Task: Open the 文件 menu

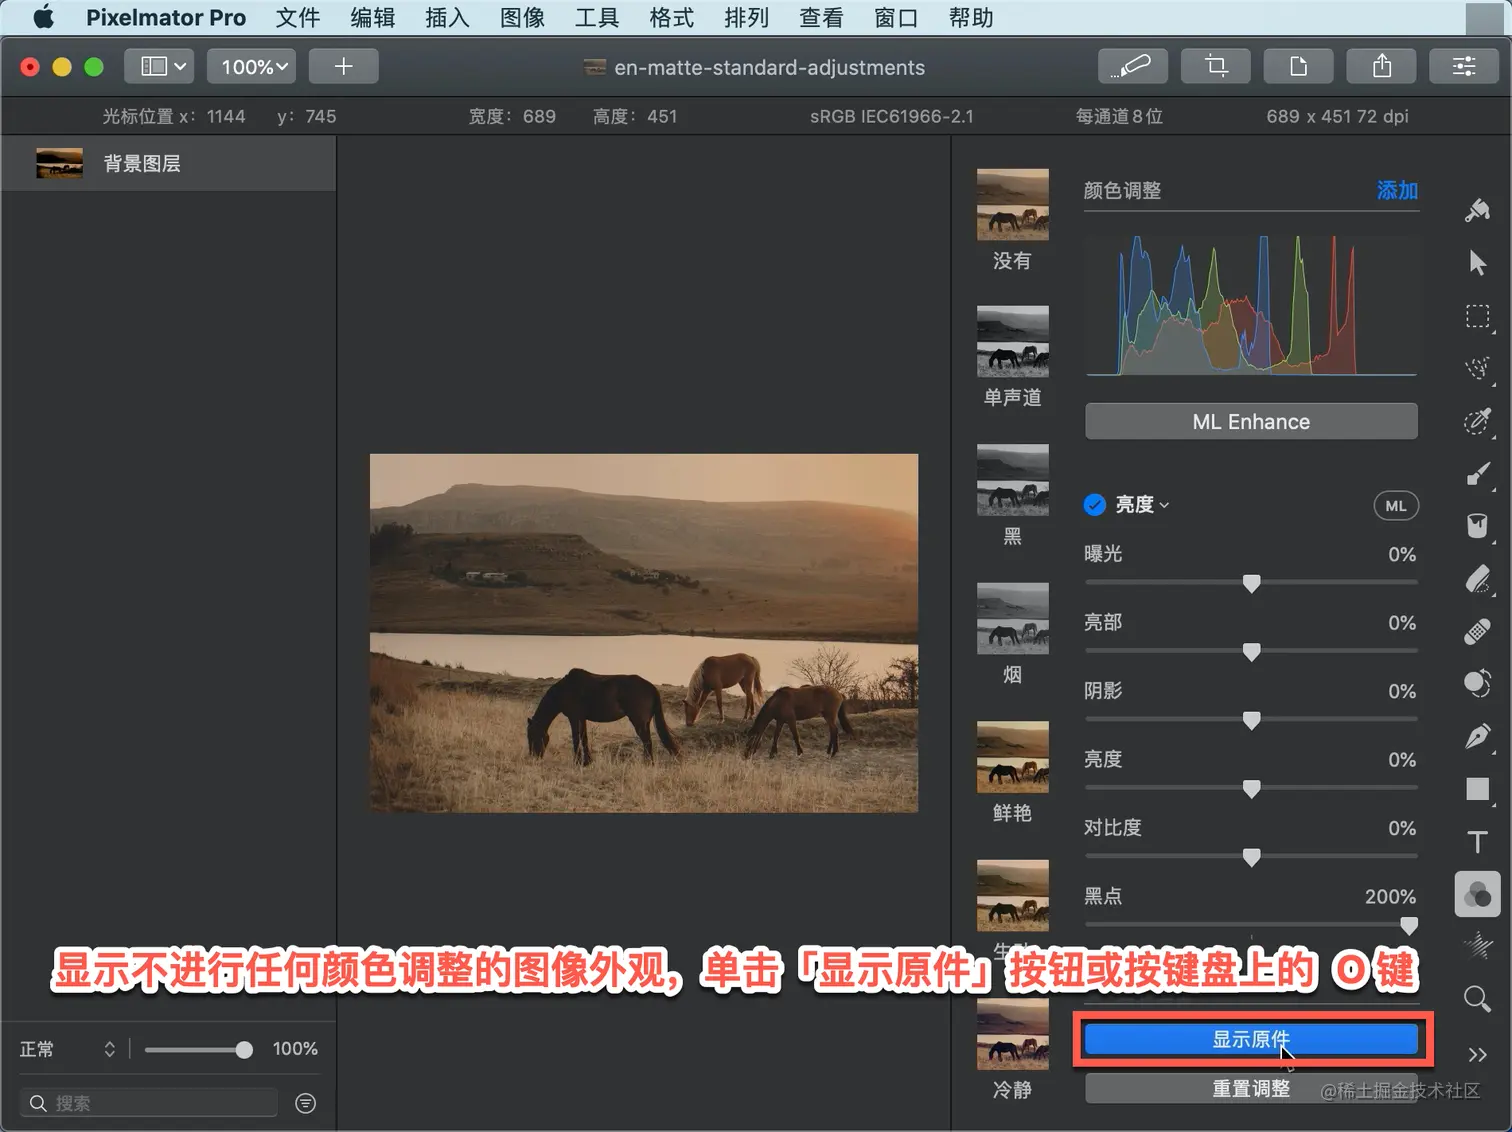Action: [x=298, y=17]
